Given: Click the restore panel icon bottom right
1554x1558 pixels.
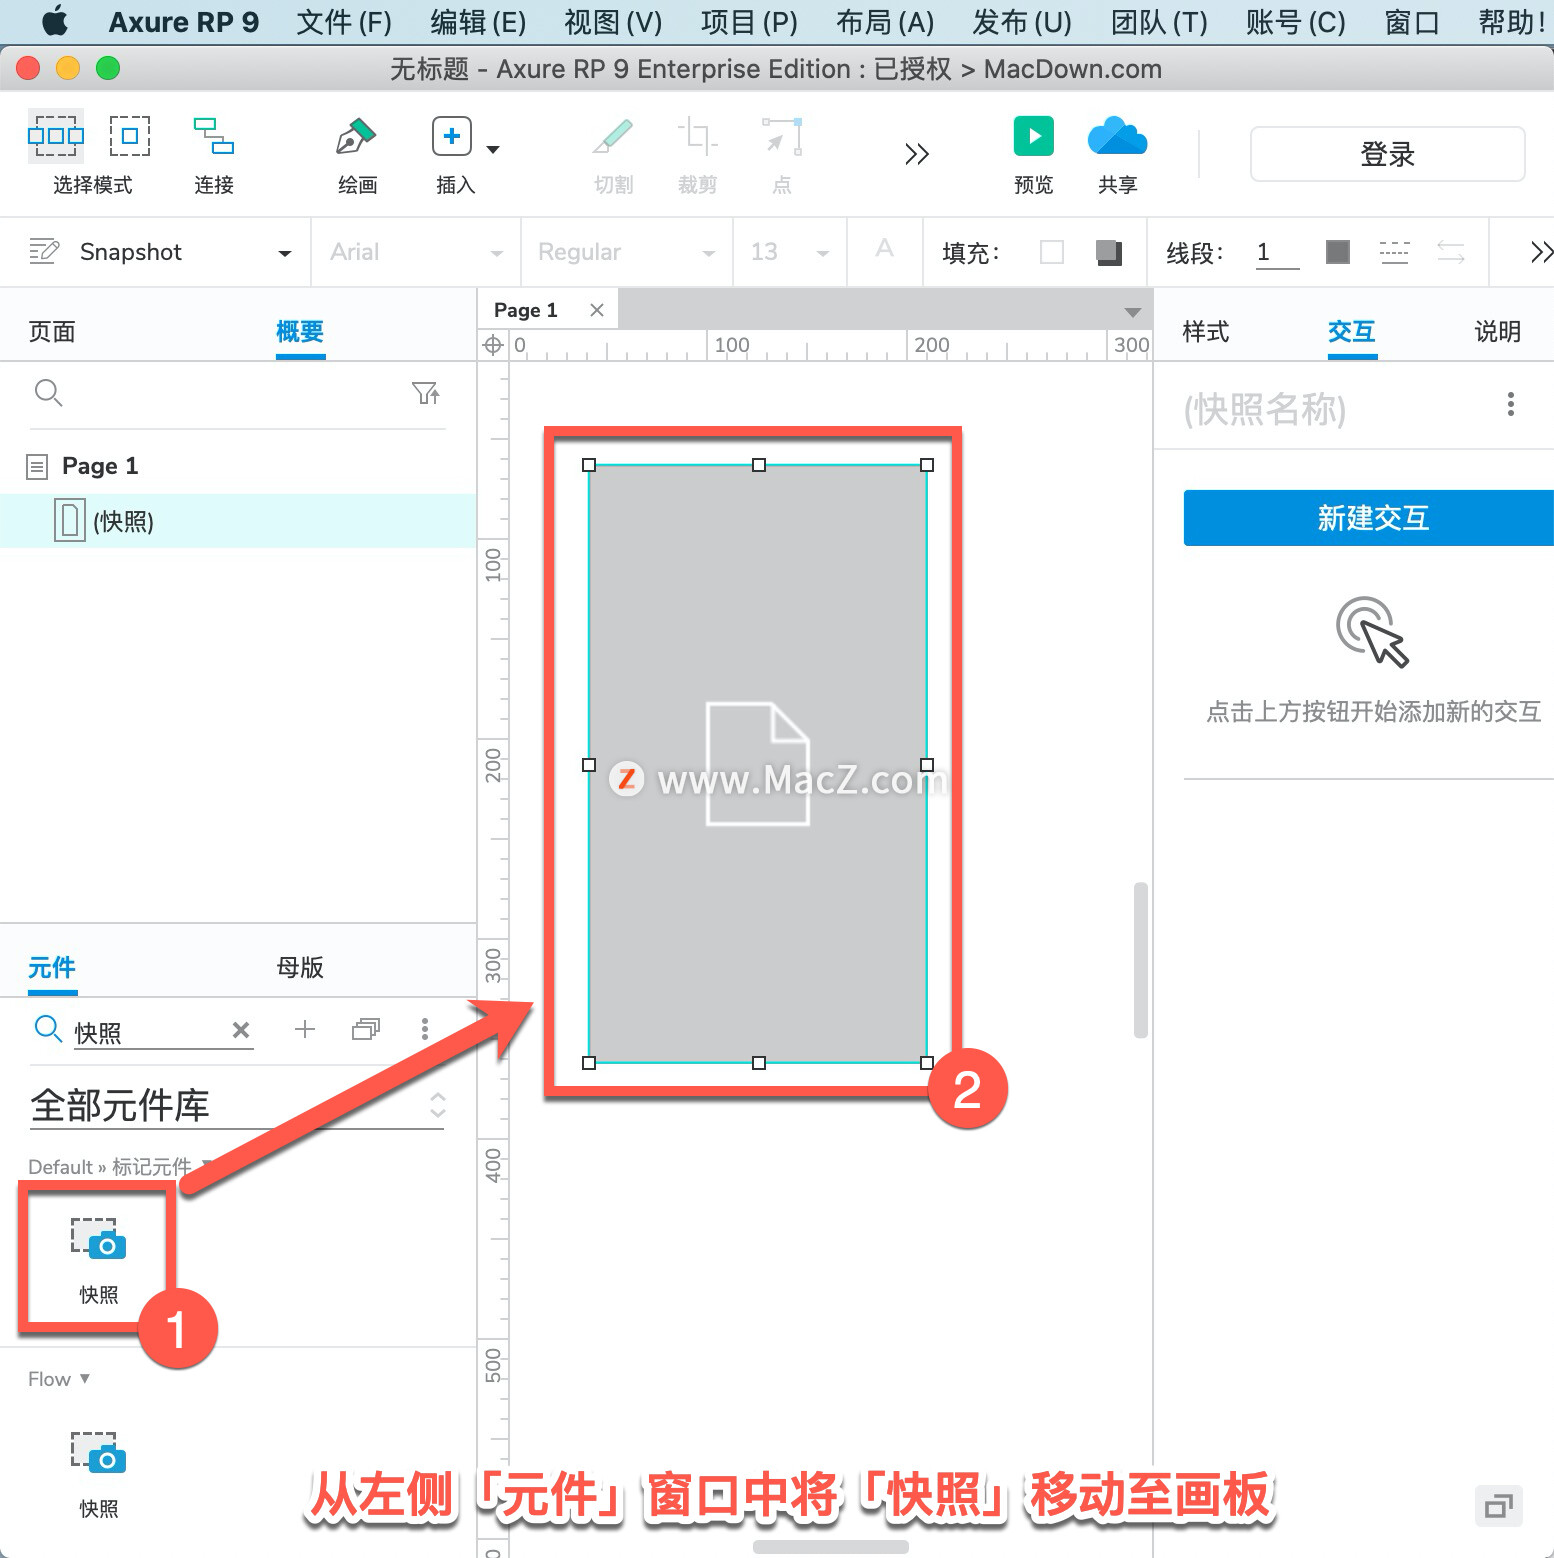Looking at the screenshot, I should 1498,1506.
